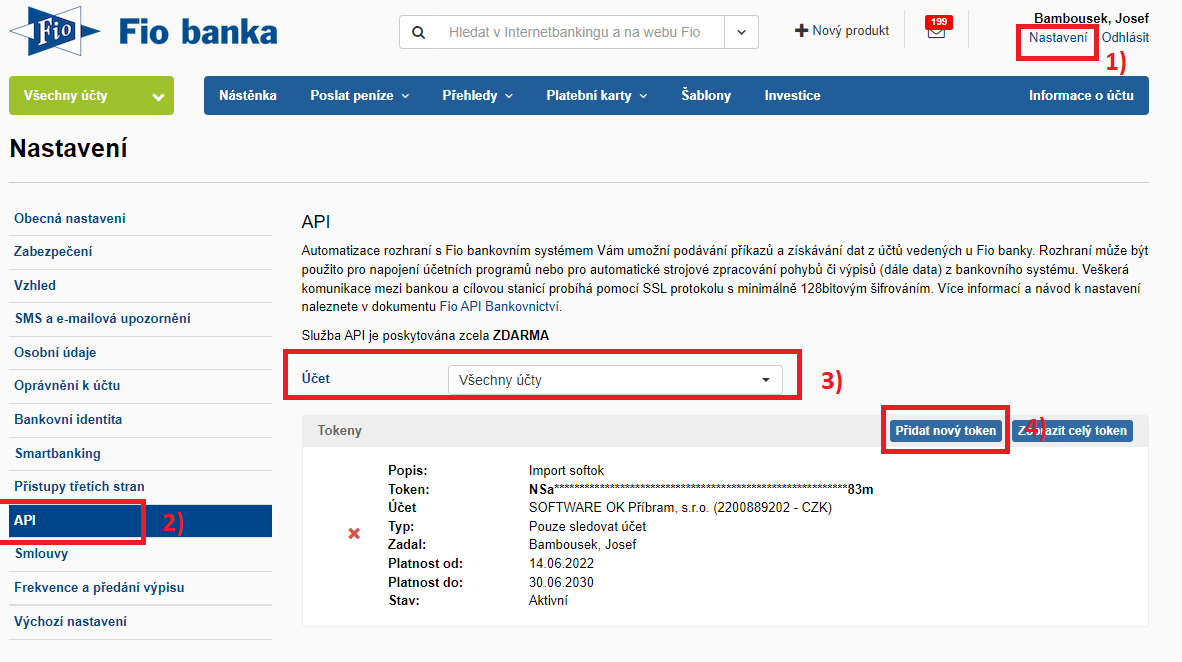
Task: Click the Zobrazit celý token button
Action: click(x=1072, y=431)
